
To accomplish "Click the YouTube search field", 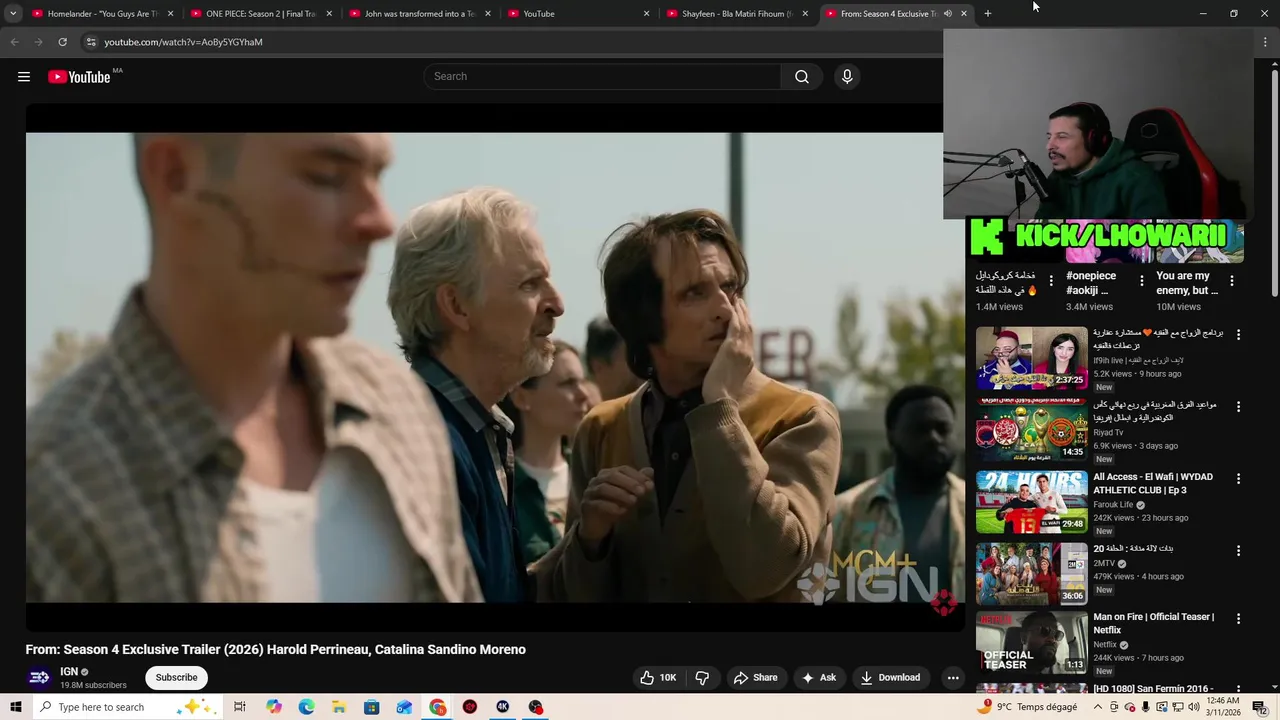I will tap(602, 77).
